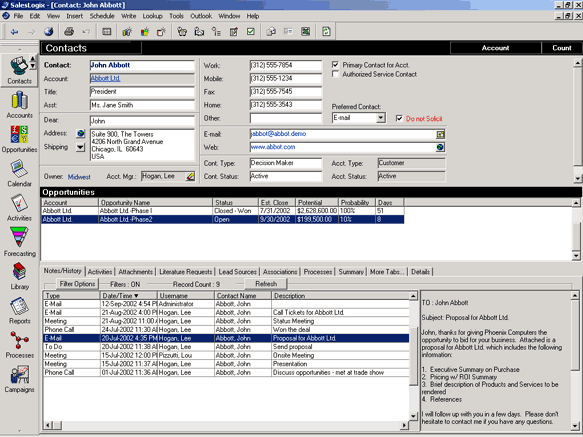Click the message preview scroll down arrow
Viewport: 583px width, 437px height.
[575, 426]
